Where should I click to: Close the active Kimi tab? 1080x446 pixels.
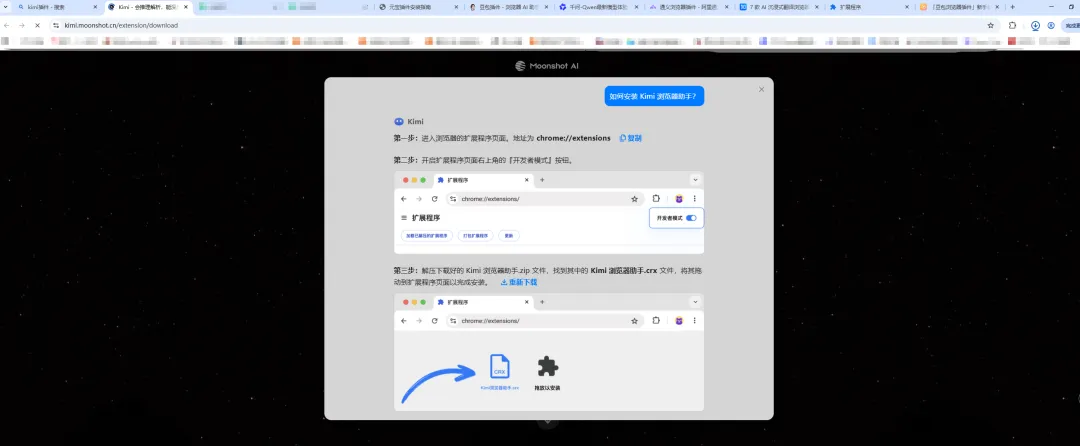click(185, 7)
